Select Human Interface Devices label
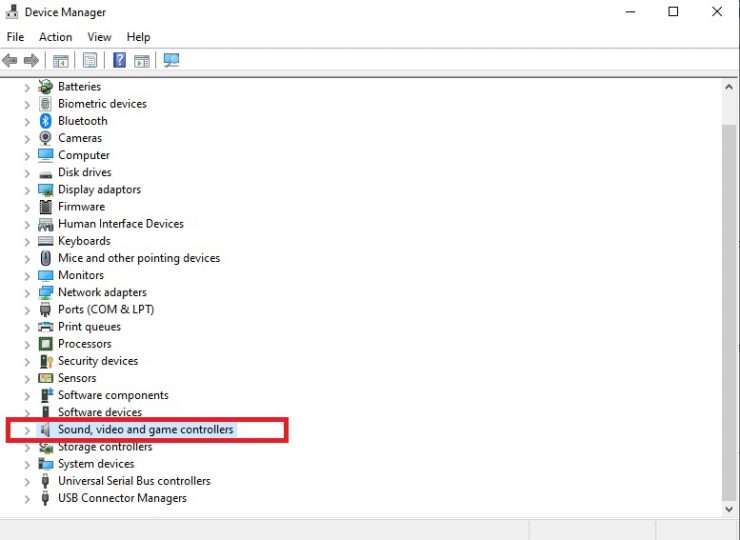 121,224
